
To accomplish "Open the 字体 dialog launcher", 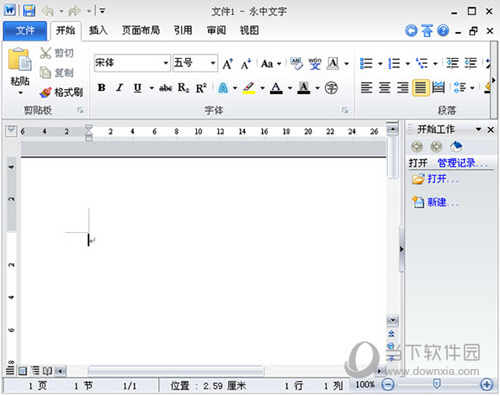I will tap(345, 110).
